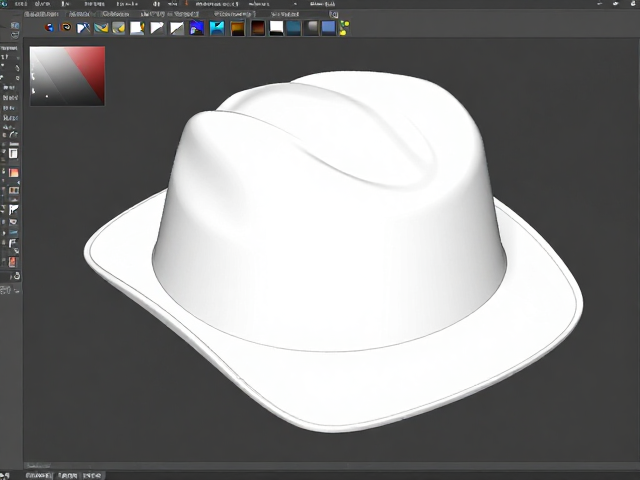Select the orange-red gradient icon in left sidebar

(x=13, y=173)
